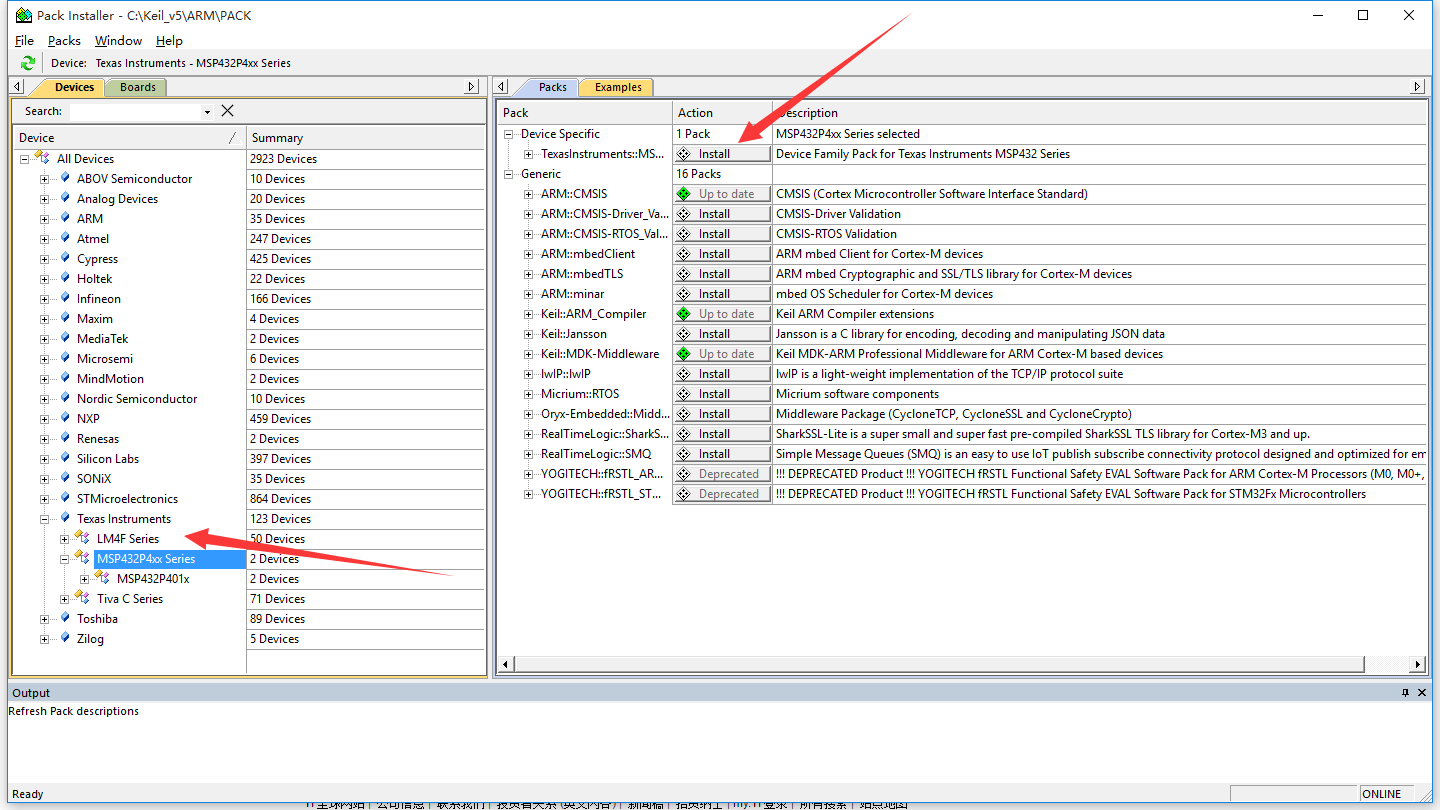Click Up to date button for Keil::MDK-Middleware
The image size is (1440, 810).
click(722, 354)
